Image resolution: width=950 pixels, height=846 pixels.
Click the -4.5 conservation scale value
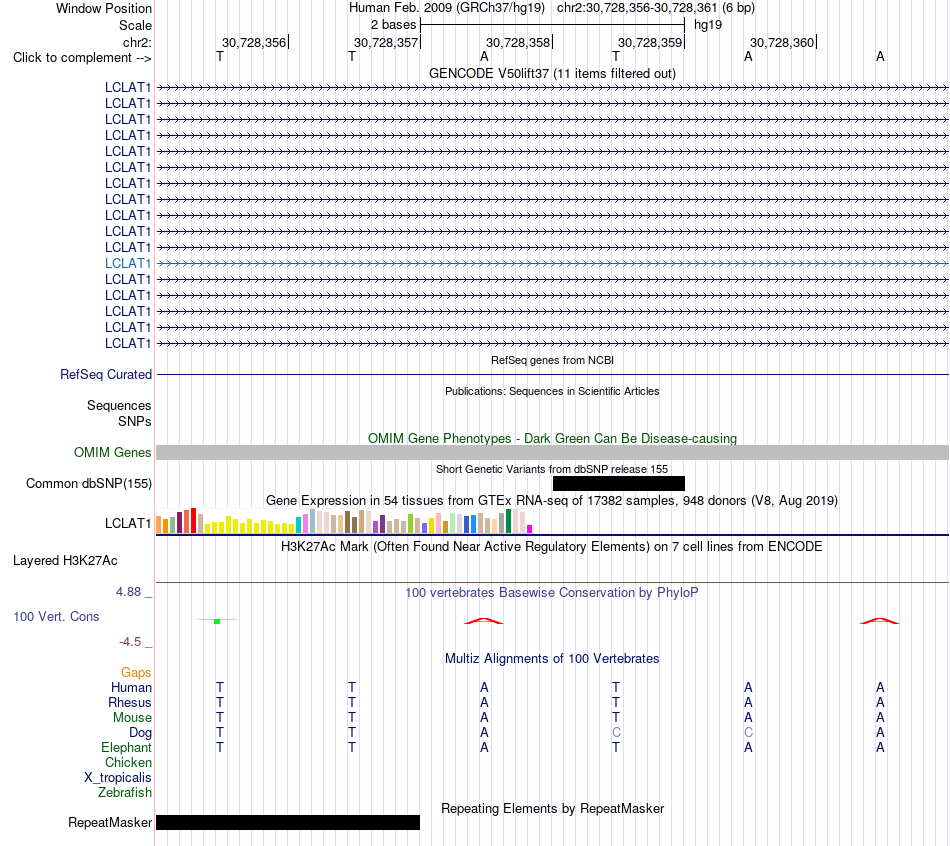[x=130, y=641]
